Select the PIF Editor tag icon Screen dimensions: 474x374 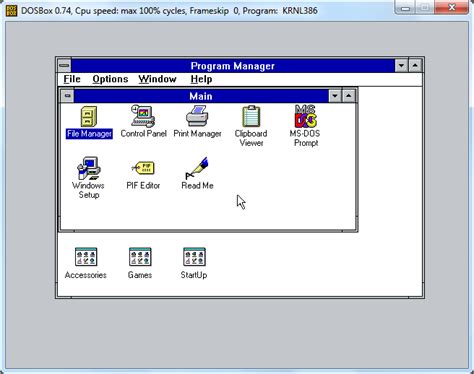click(143, 168)
